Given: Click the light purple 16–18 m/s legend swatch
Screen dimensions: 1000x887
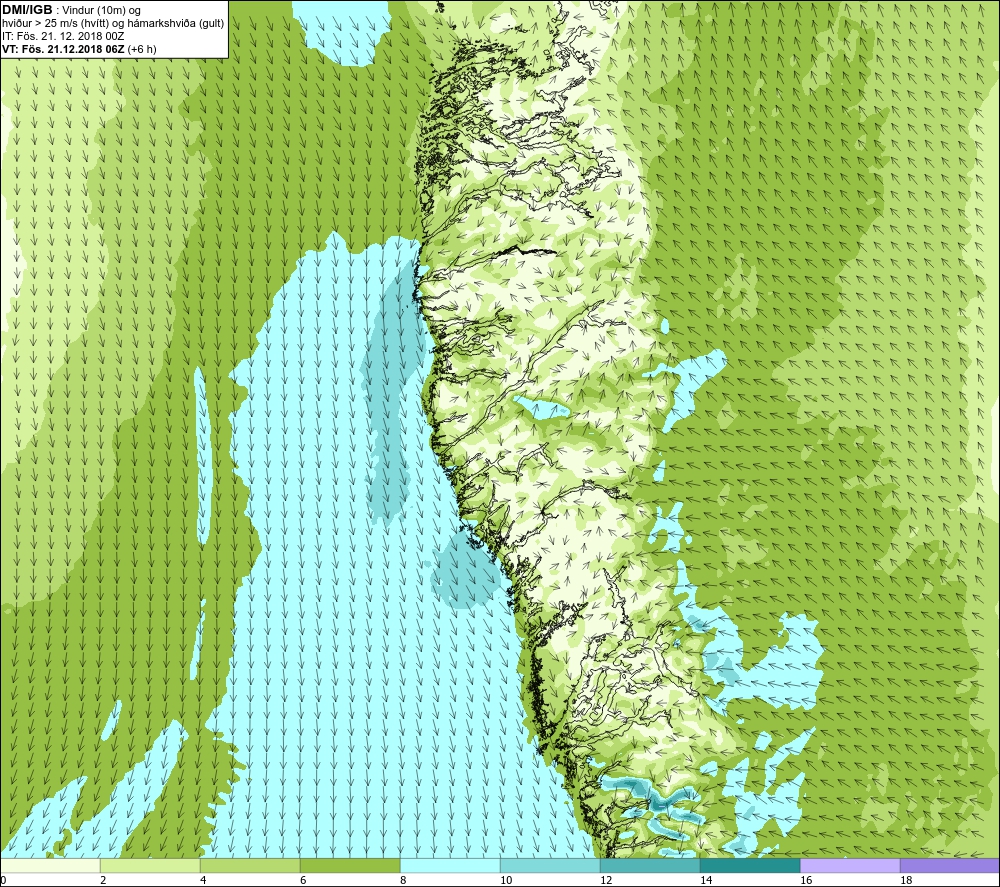Looking at the screenshot, I should point(850,866).
